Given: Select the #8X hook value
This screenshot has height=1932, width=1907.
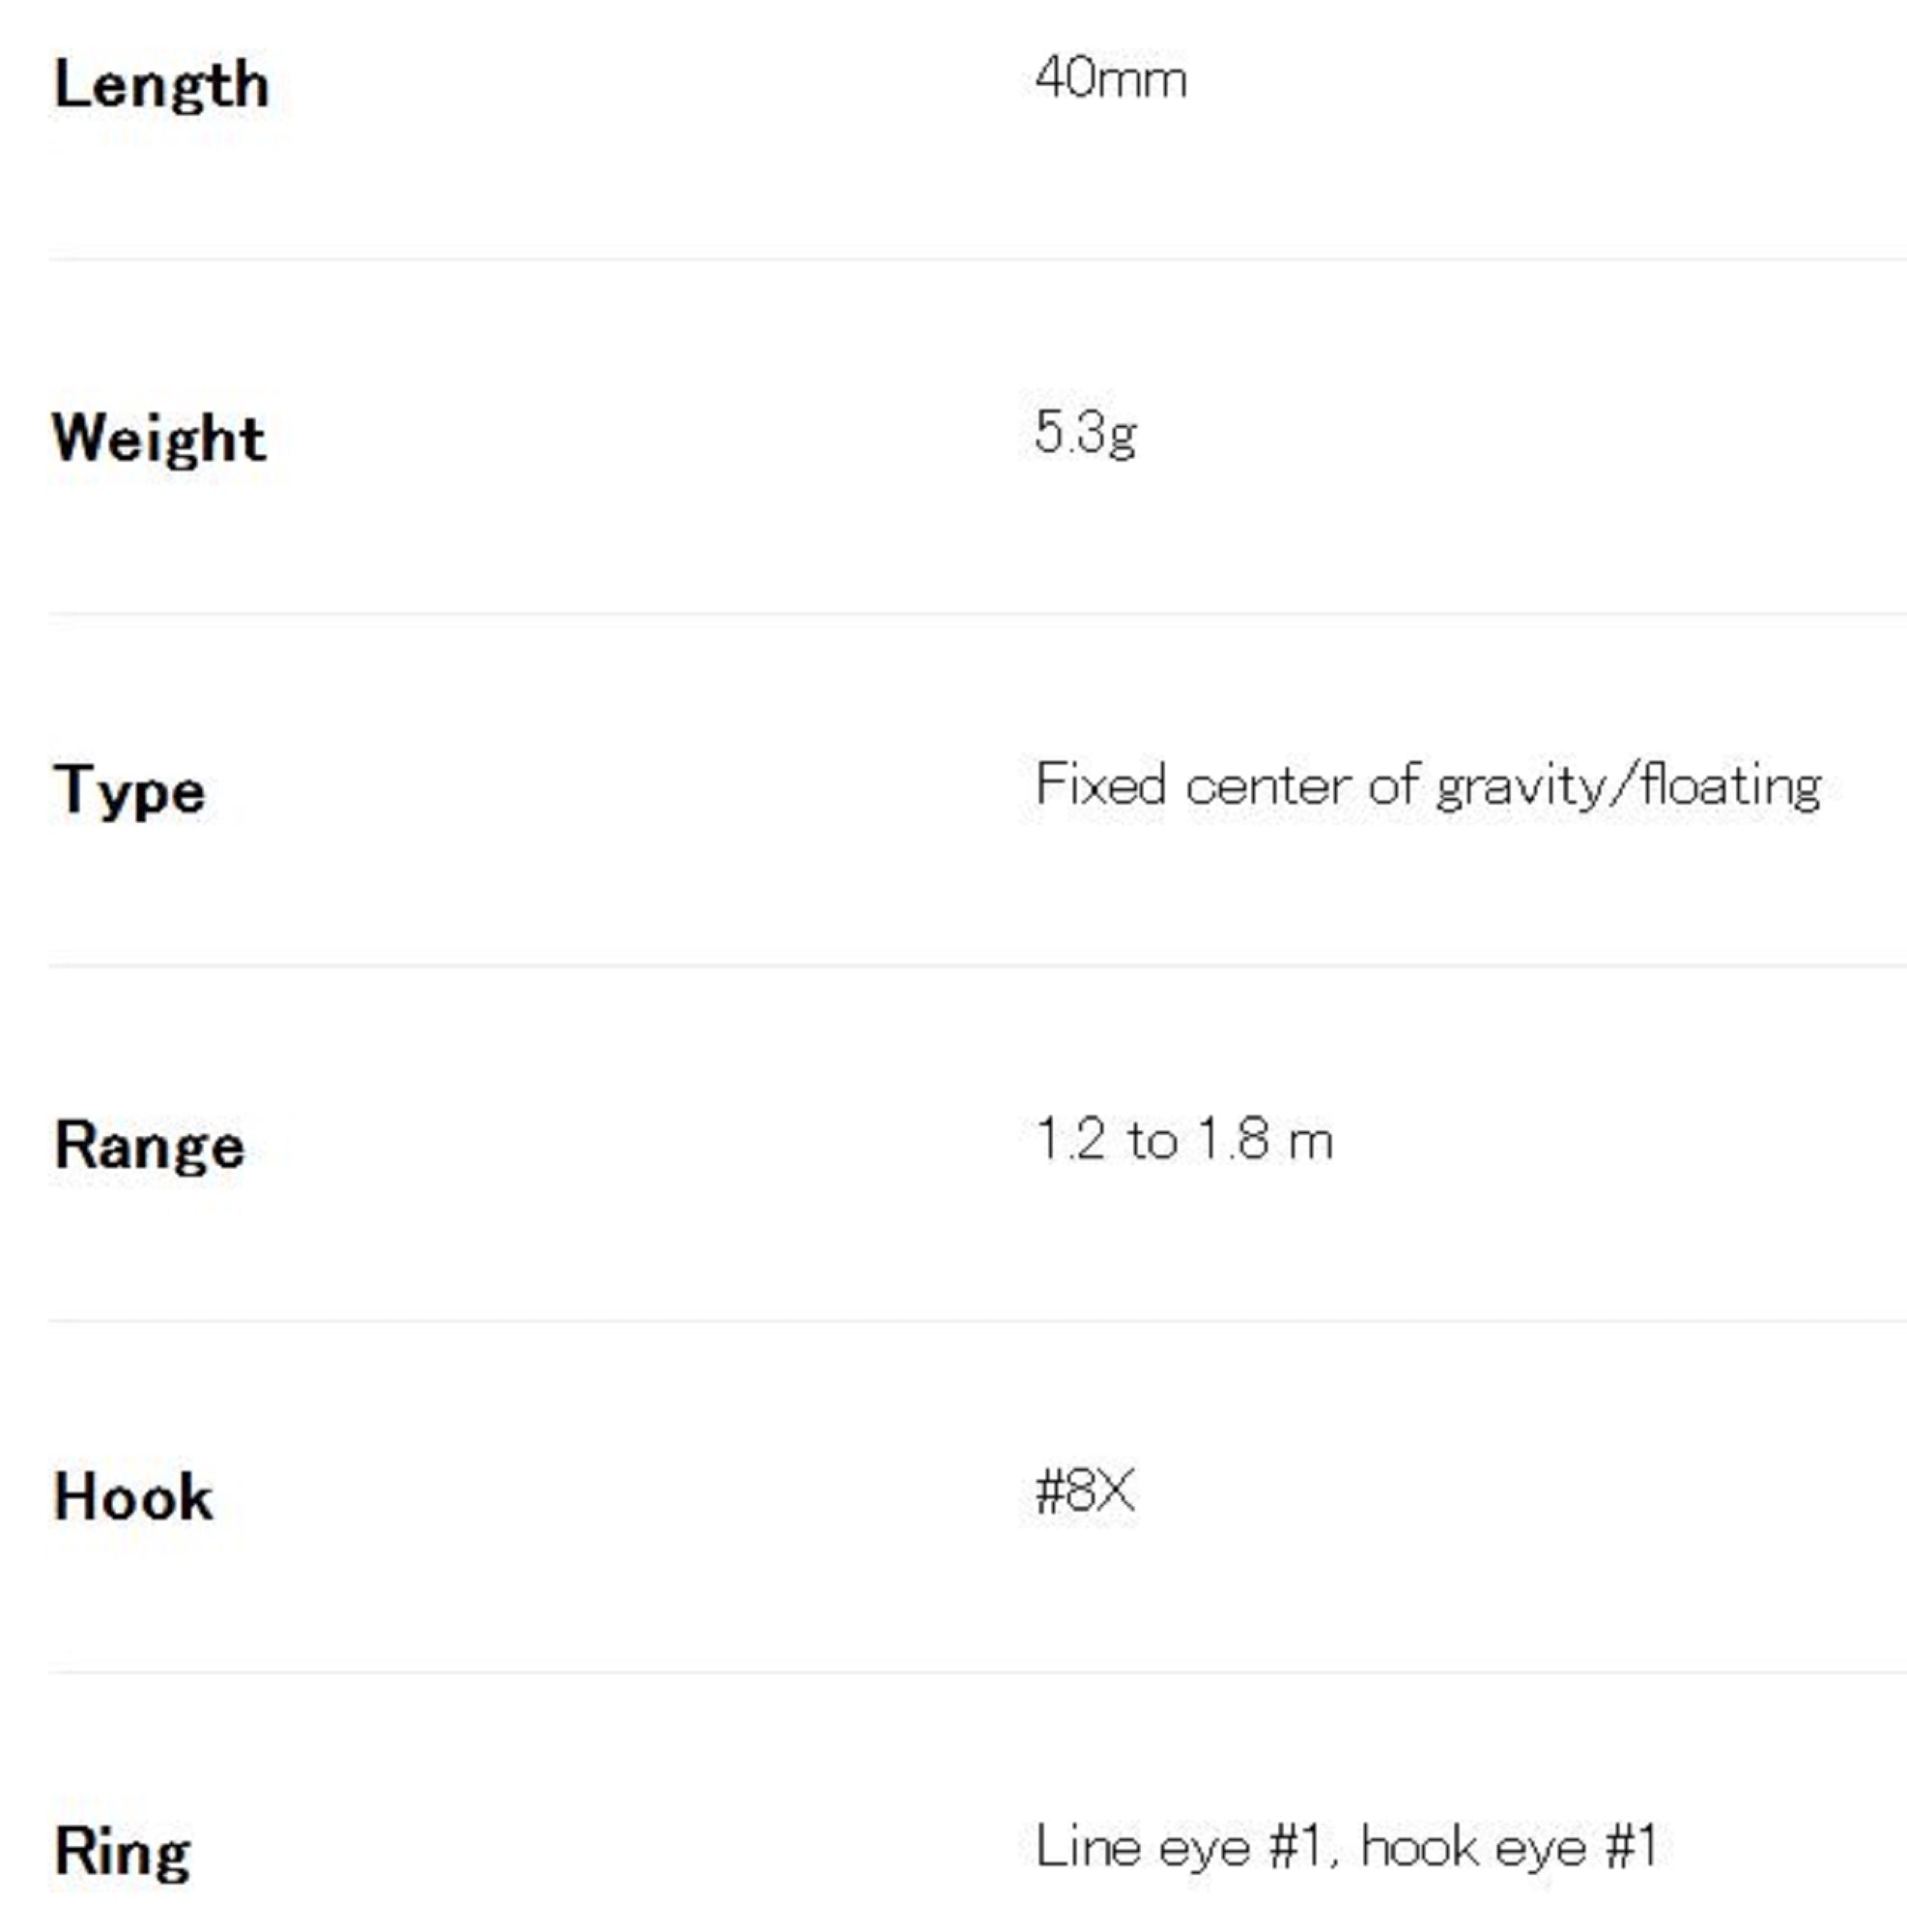Looking at the screenshot, I should pyautogui.click(x=1085, y=1492).
